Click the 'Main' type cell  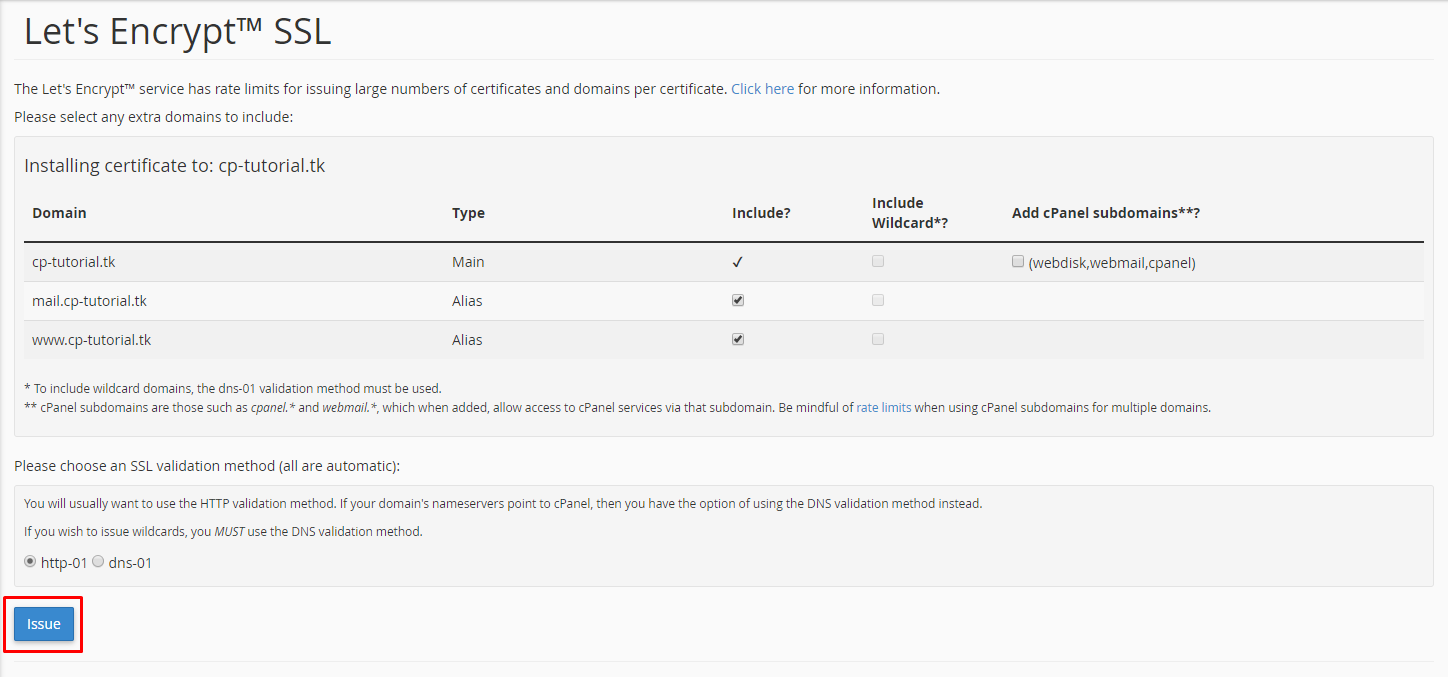(468, 262)
